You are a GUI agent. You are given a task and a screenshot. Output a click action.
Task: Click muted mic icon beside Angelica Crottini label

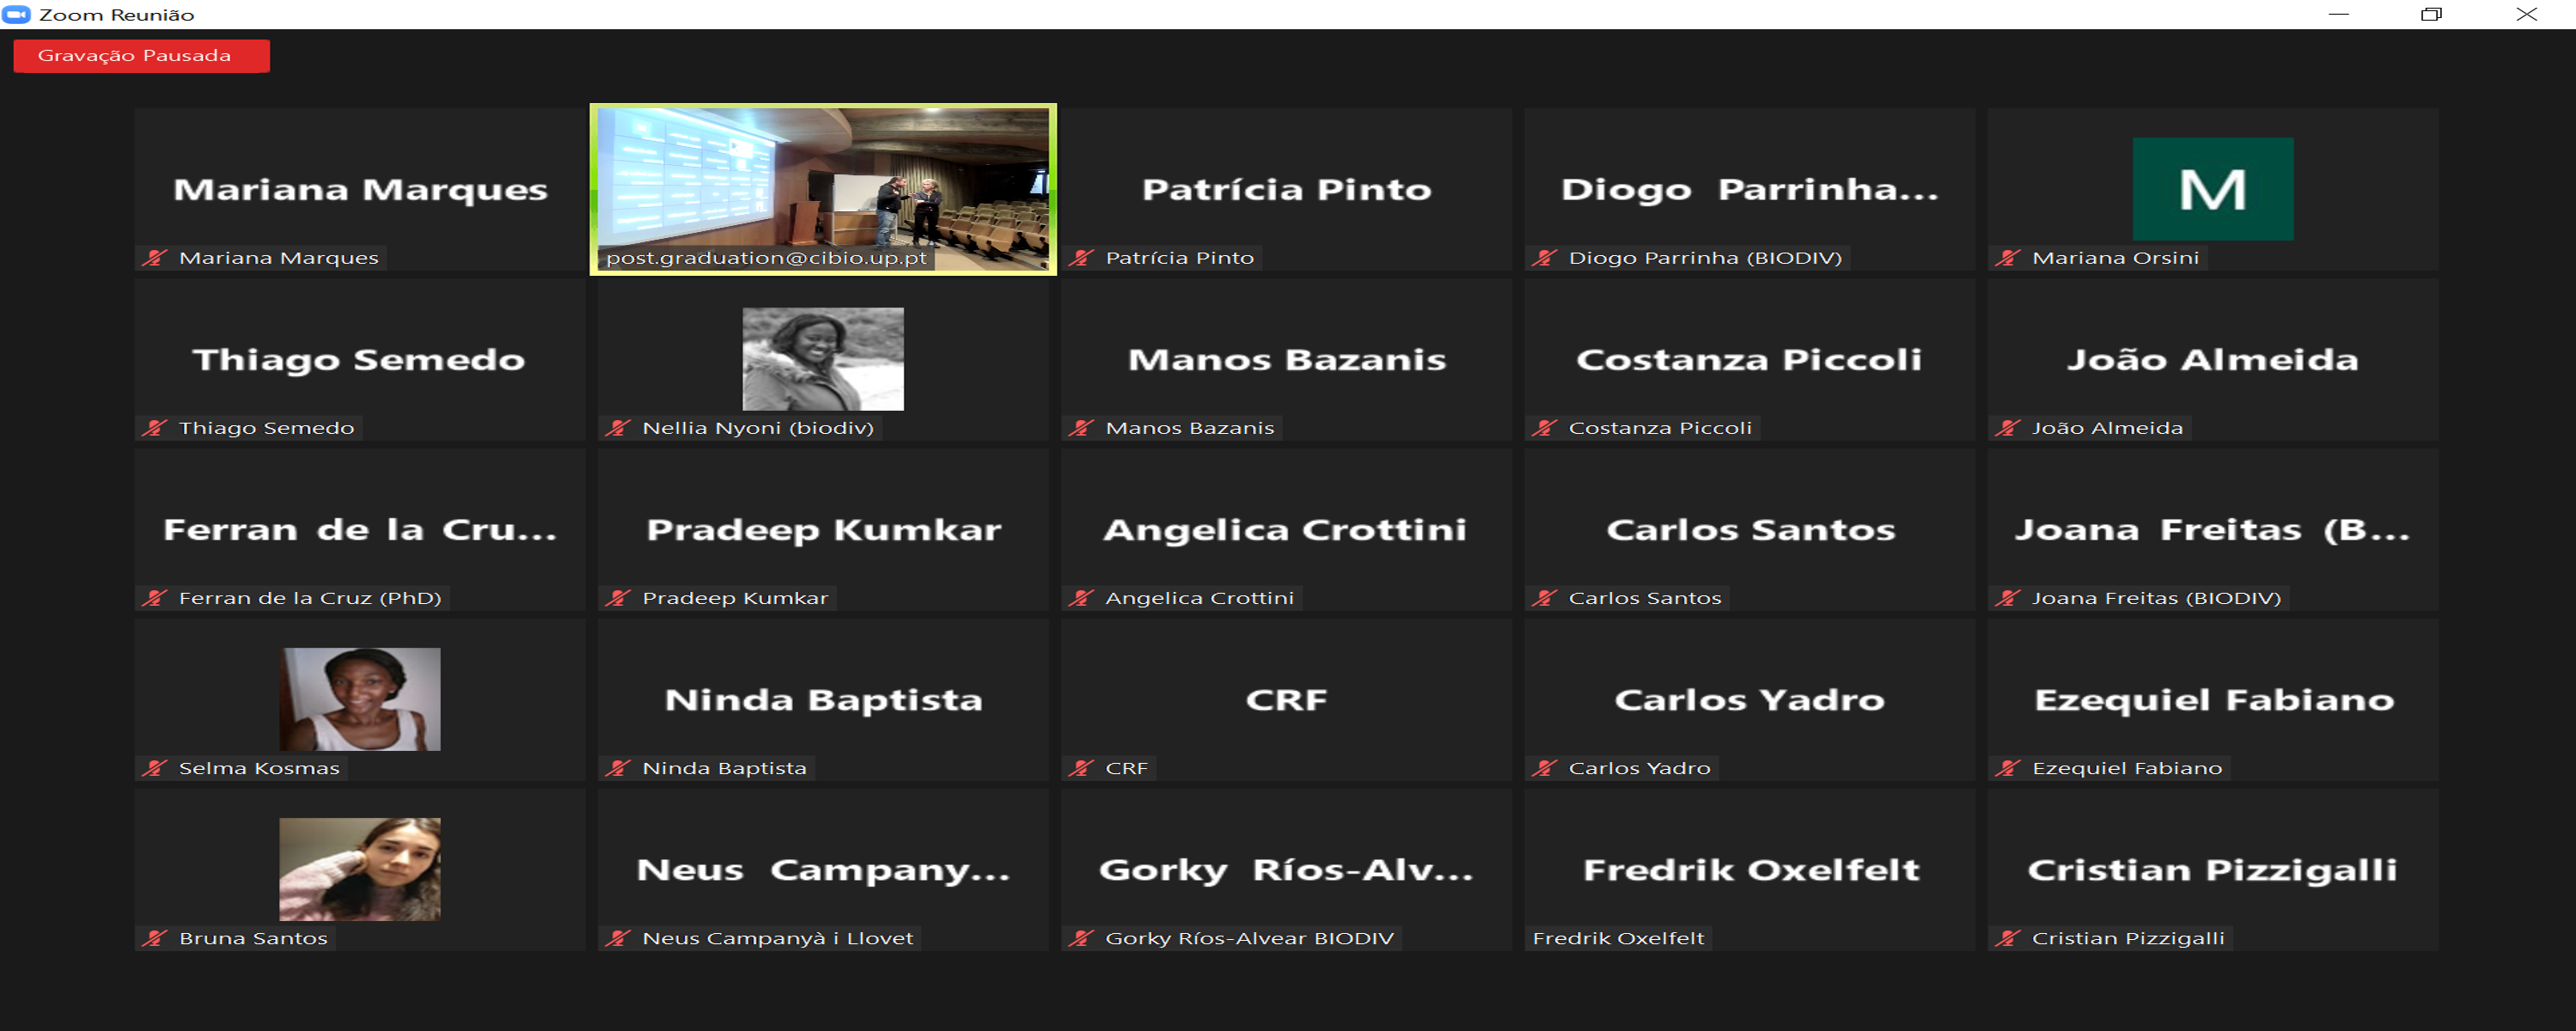pos(1081,598)
